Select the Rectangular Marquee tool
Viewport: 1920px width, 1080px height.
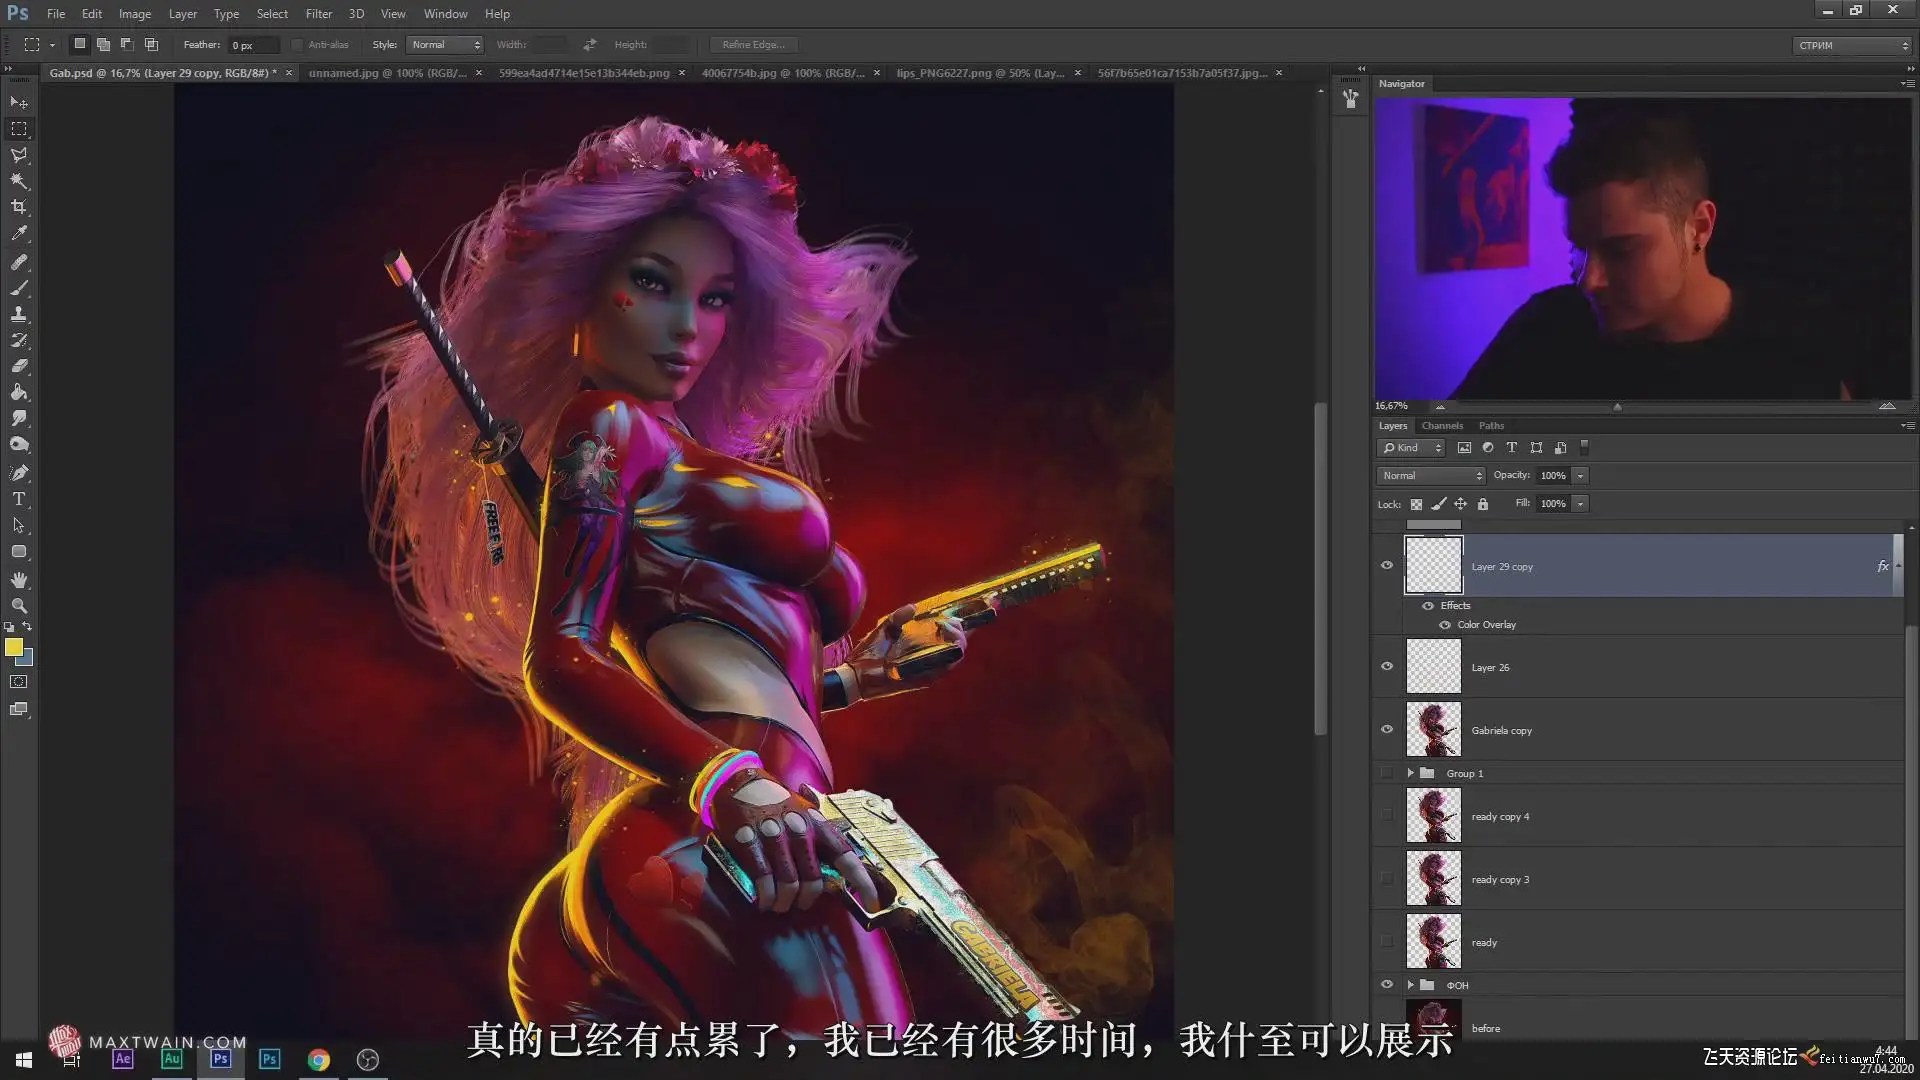click(x=19, y=129)
